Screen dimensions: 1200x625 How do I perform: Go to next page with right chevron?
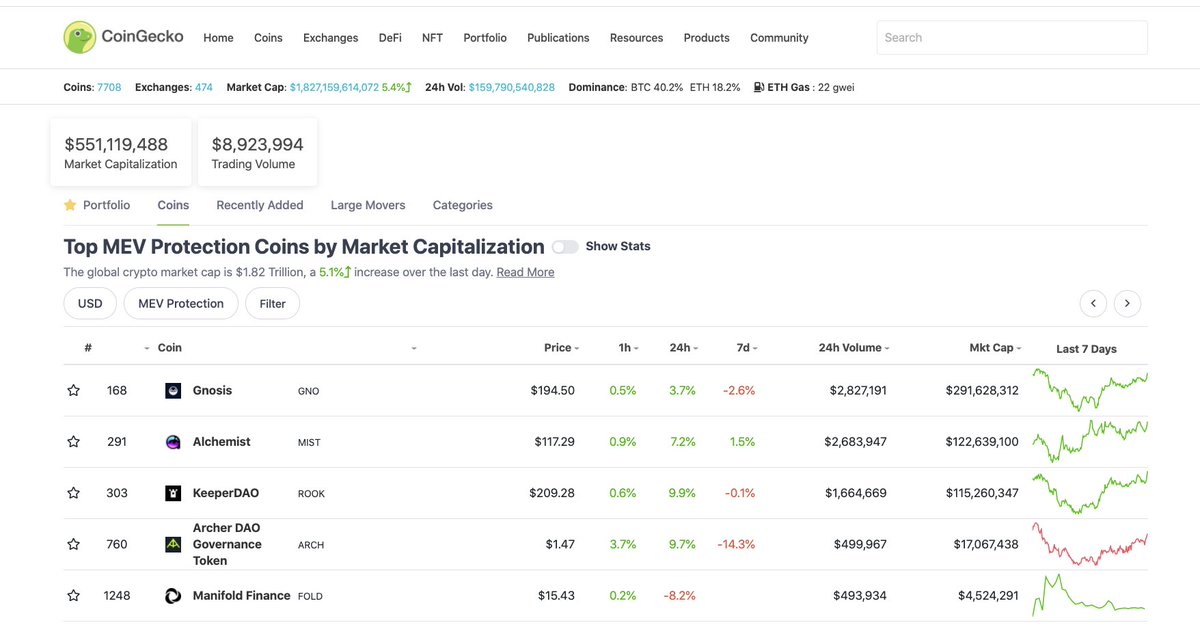pos(1127,303)
